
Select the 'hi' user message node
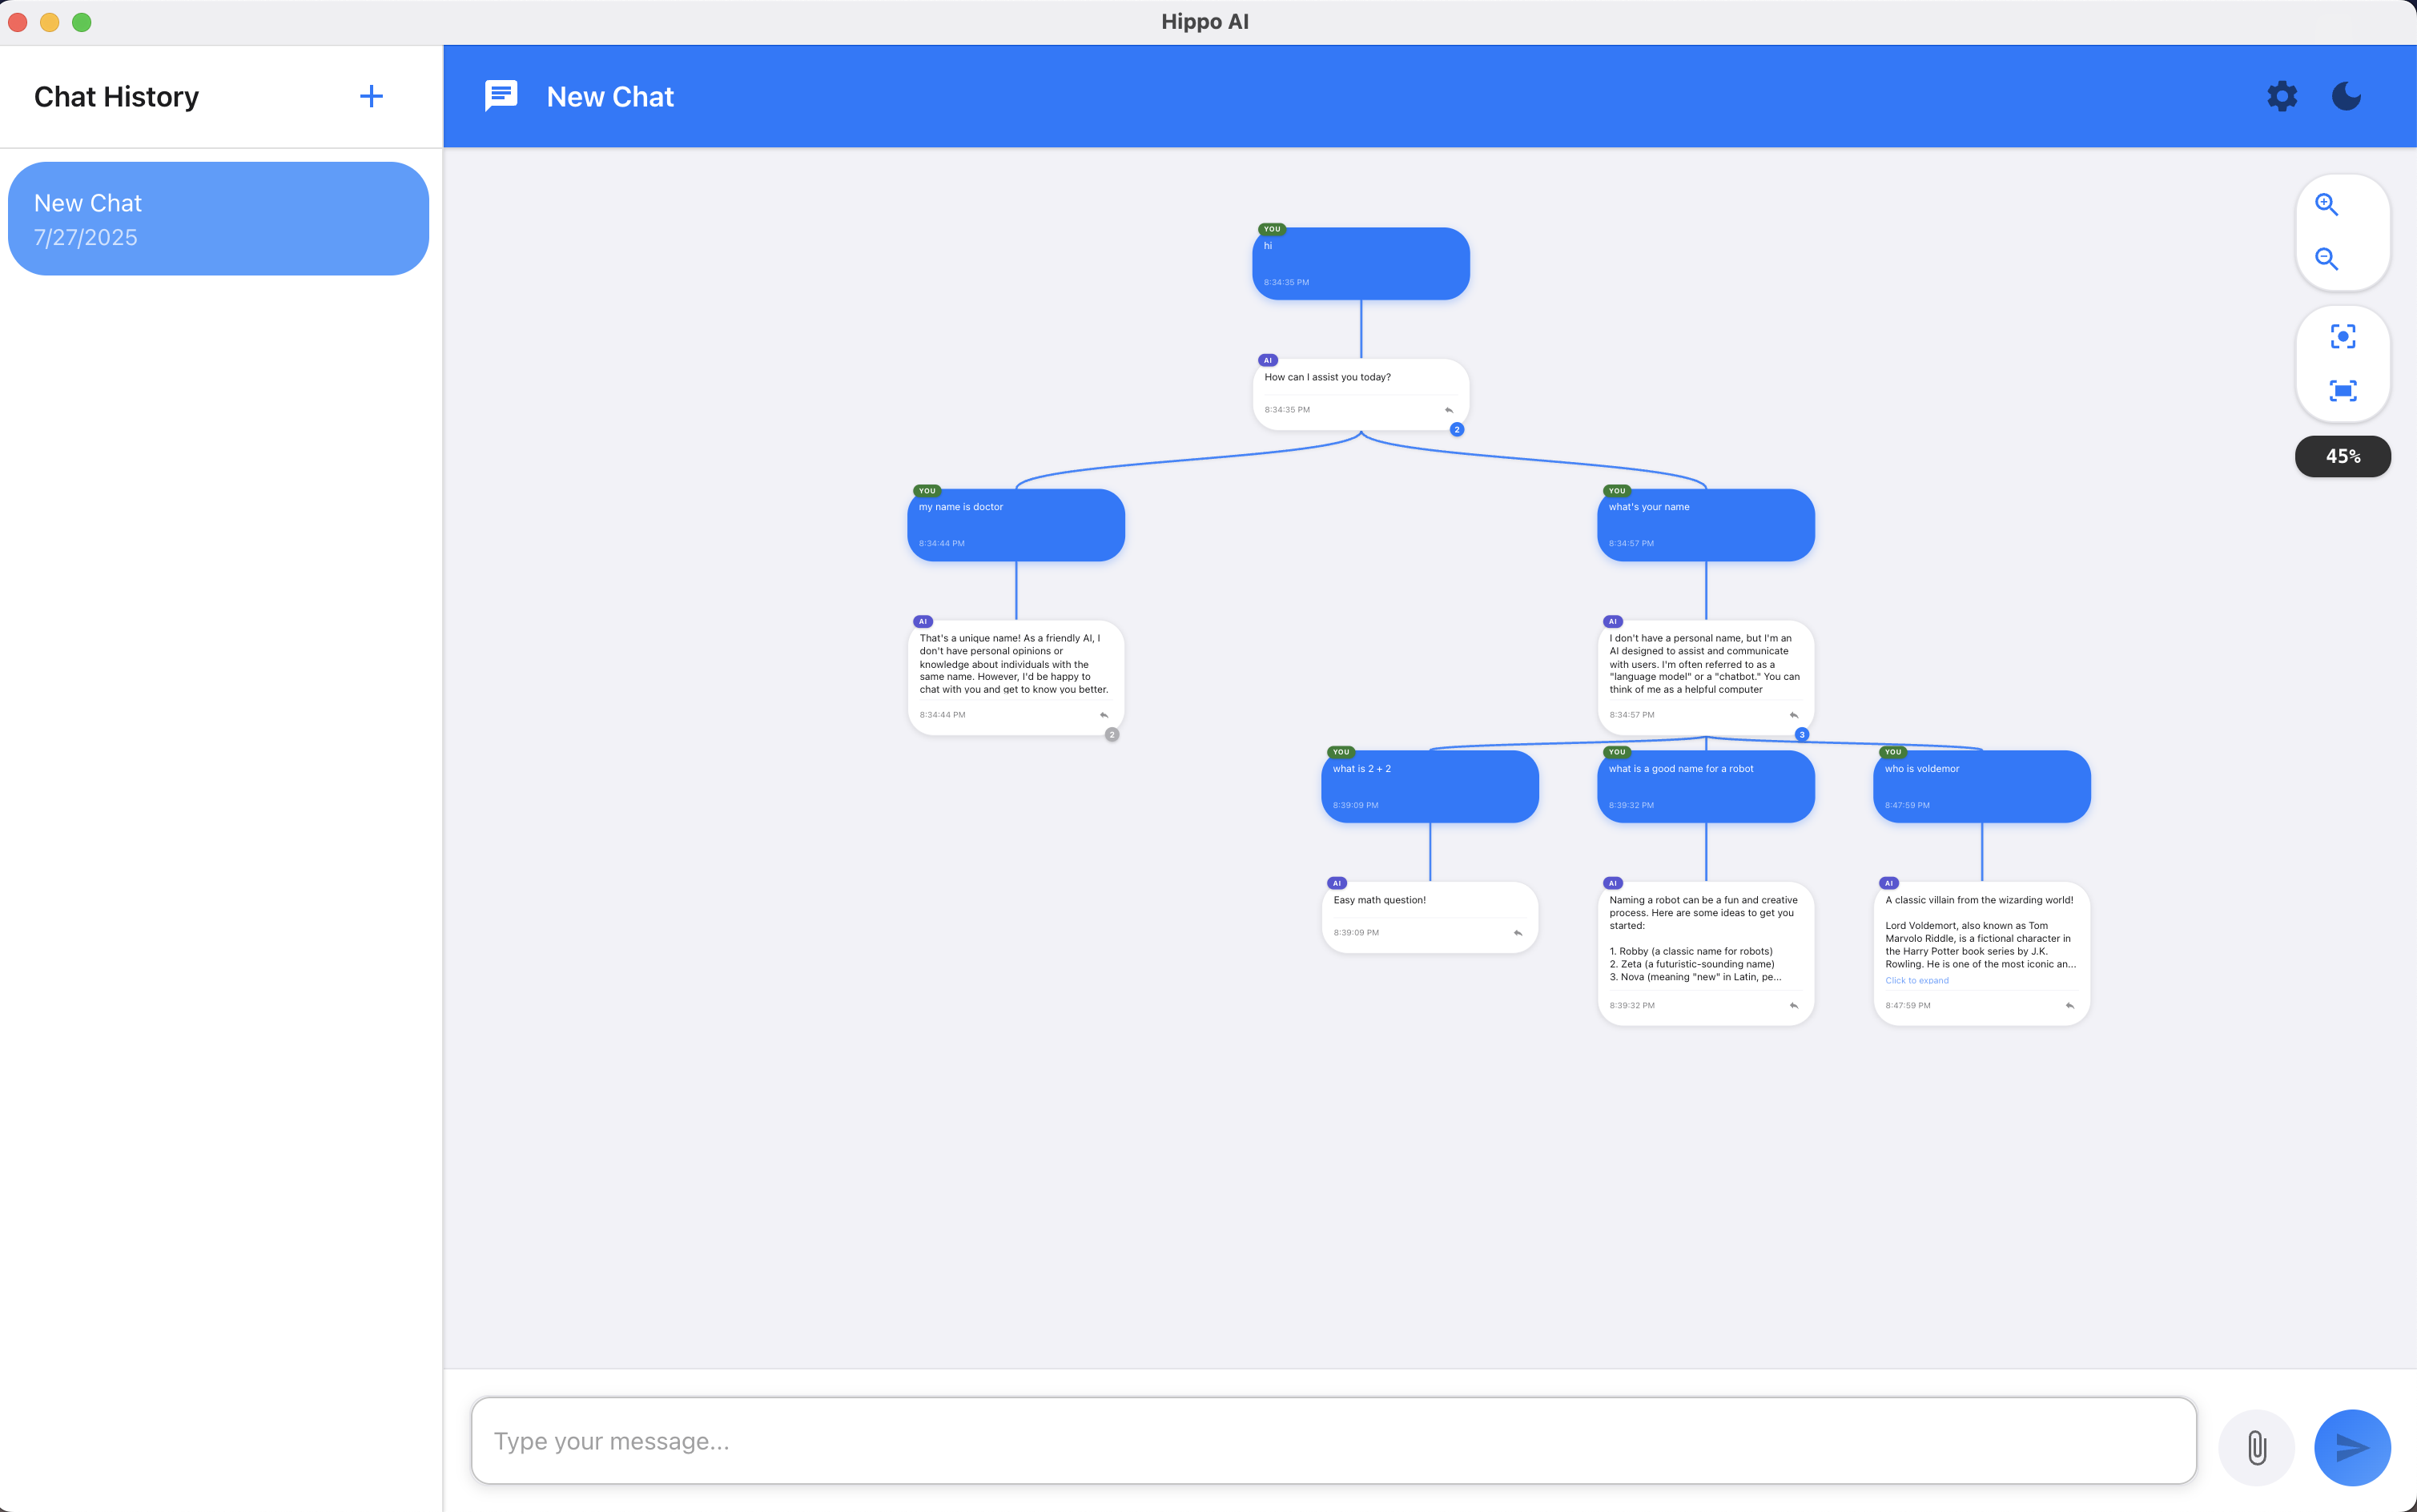[1361, 264]
